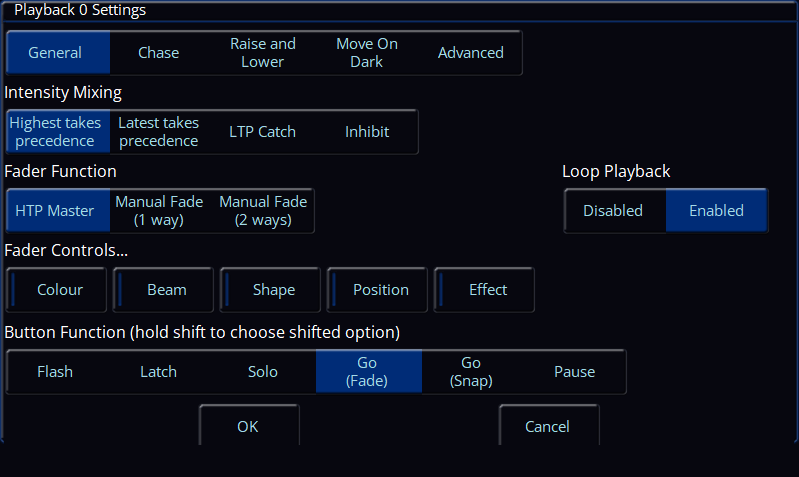Switch to the Chase tab
Image resolution: width=799 pixels, height=477 pixels.
[158, 53]
